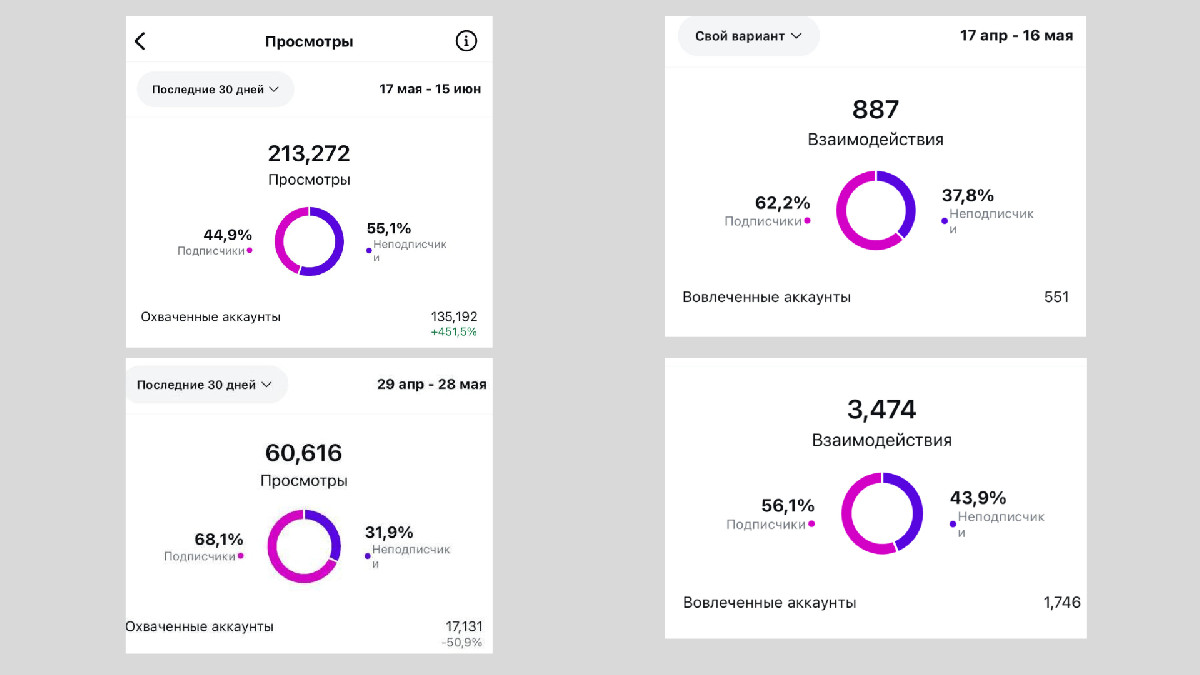The height and width of the screenshot is (675, 1200).
Task: Select the 17 мая - 15 июн date range
Action: tap(430, 89)
